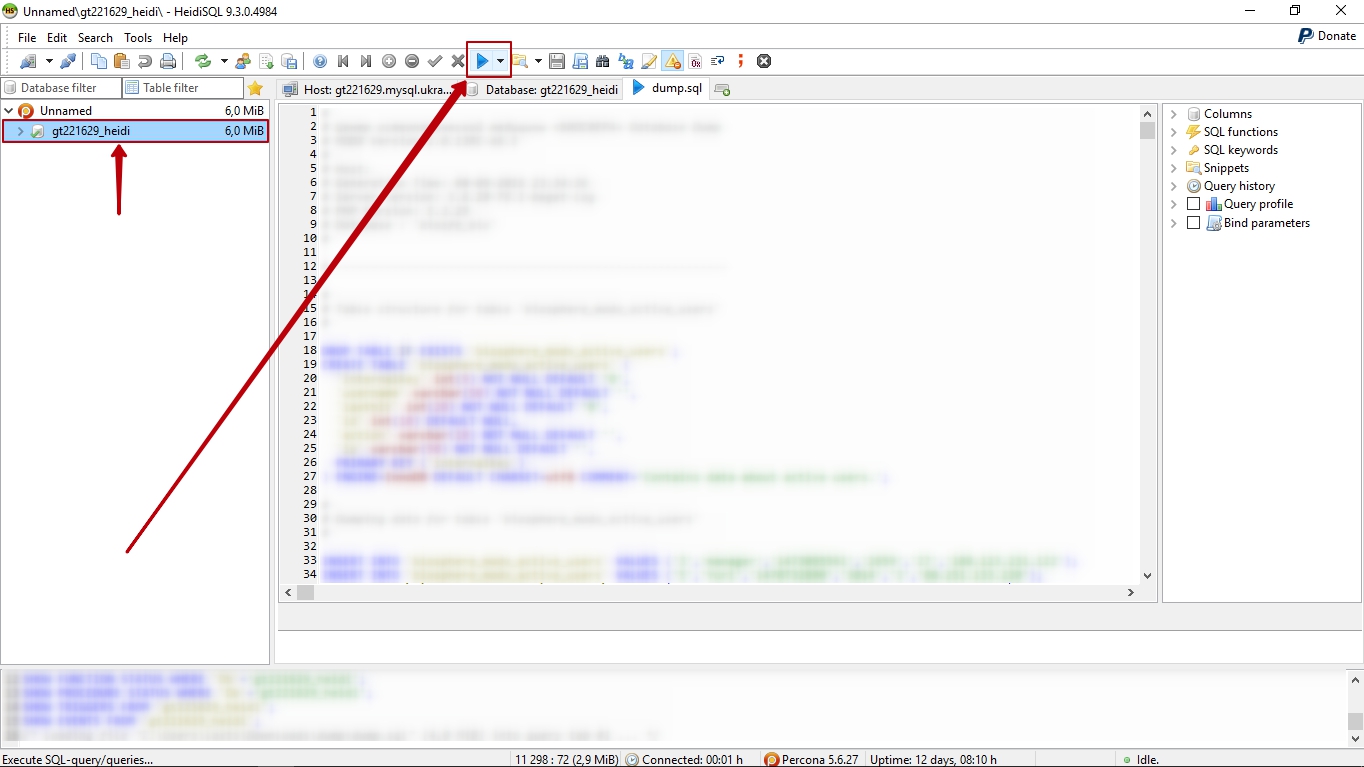The width and height of the screenshot is (1364, 767).
Task: Select the dump.sql query tab
Action: tap(667, 88)
